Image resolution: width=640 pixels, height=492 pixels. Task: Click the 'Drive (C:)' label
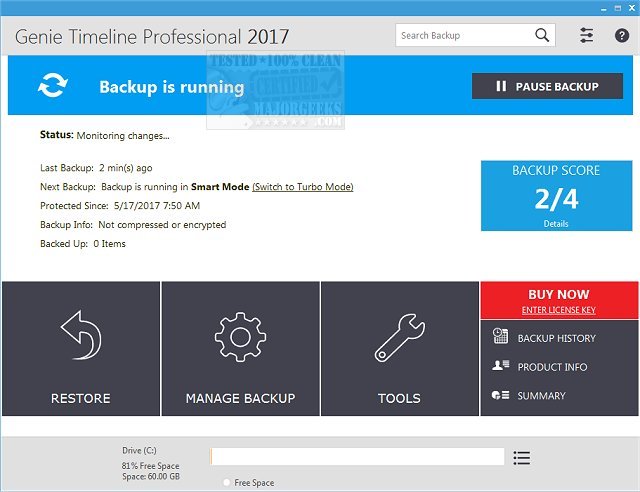coord(139,450)
